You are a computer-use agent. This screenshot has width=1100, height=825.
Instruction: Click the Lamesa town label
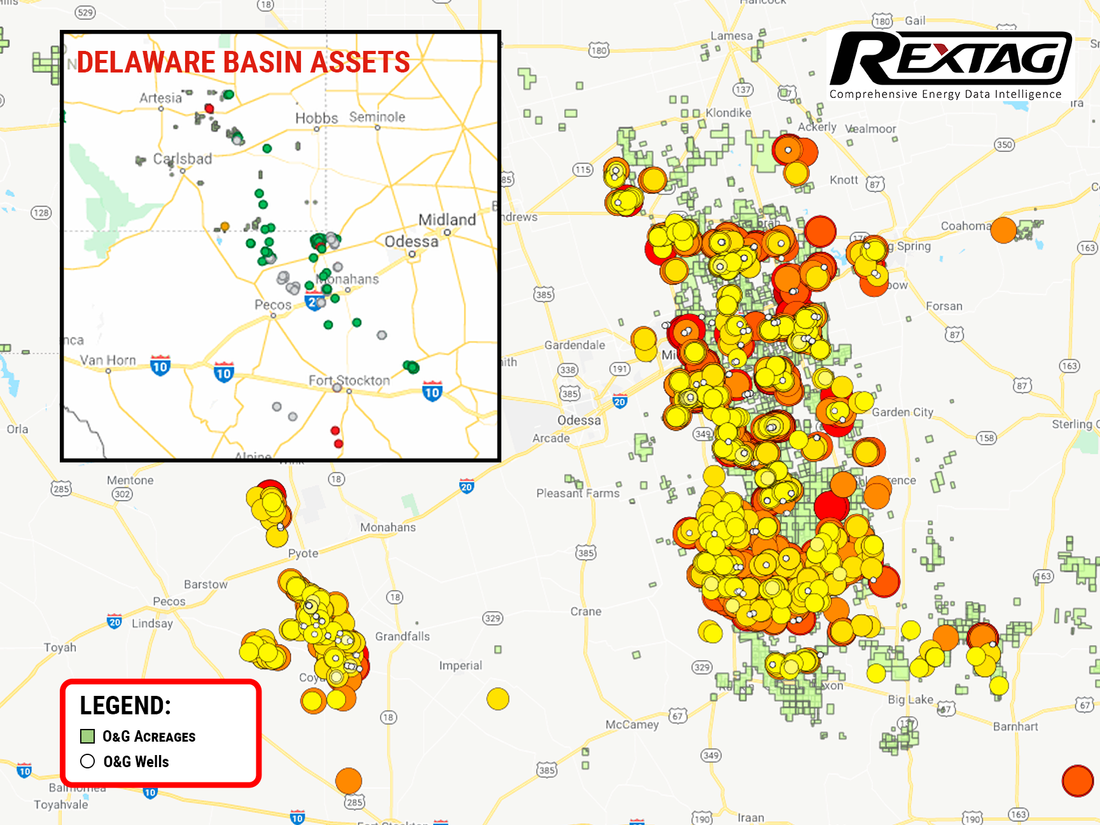pyautogui.click(x=730, y=36)
